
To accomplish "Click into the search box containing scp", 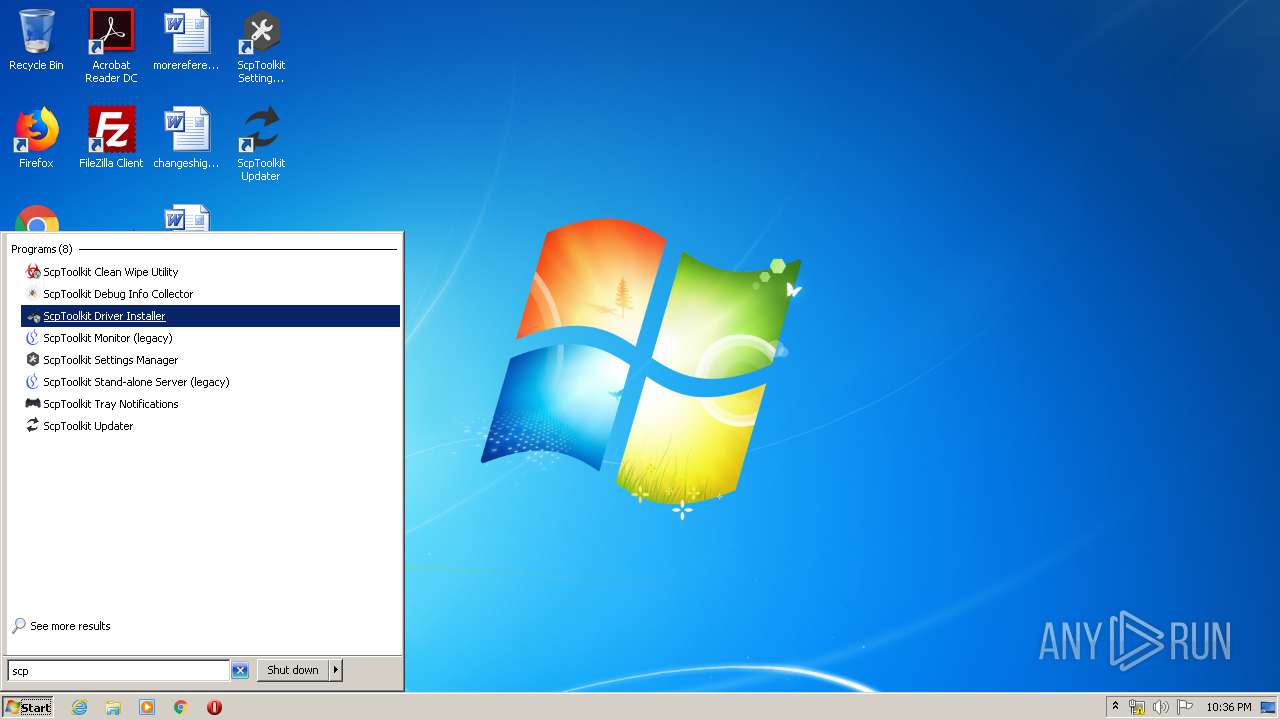I will tap(119, 671).
